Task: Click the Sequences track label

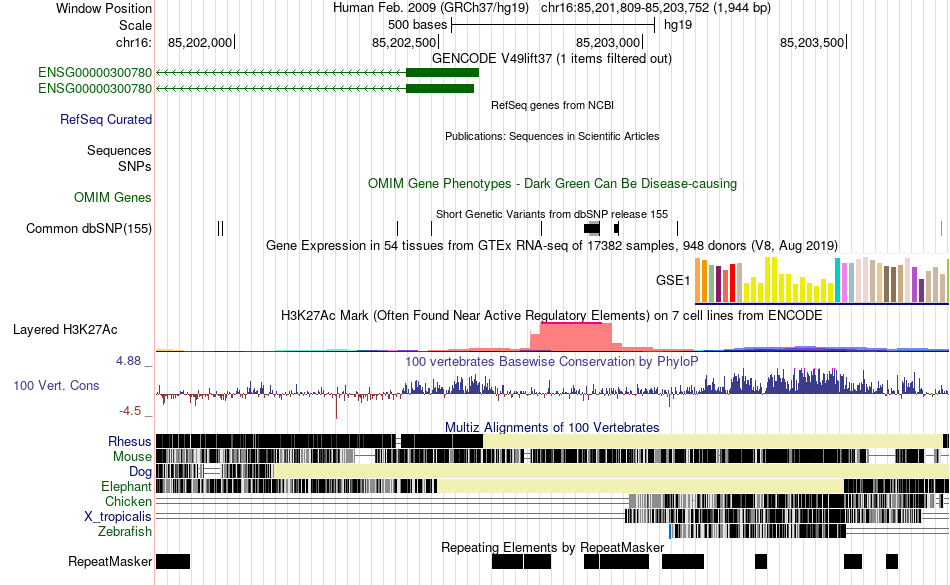Action: [x=119, y=150]
